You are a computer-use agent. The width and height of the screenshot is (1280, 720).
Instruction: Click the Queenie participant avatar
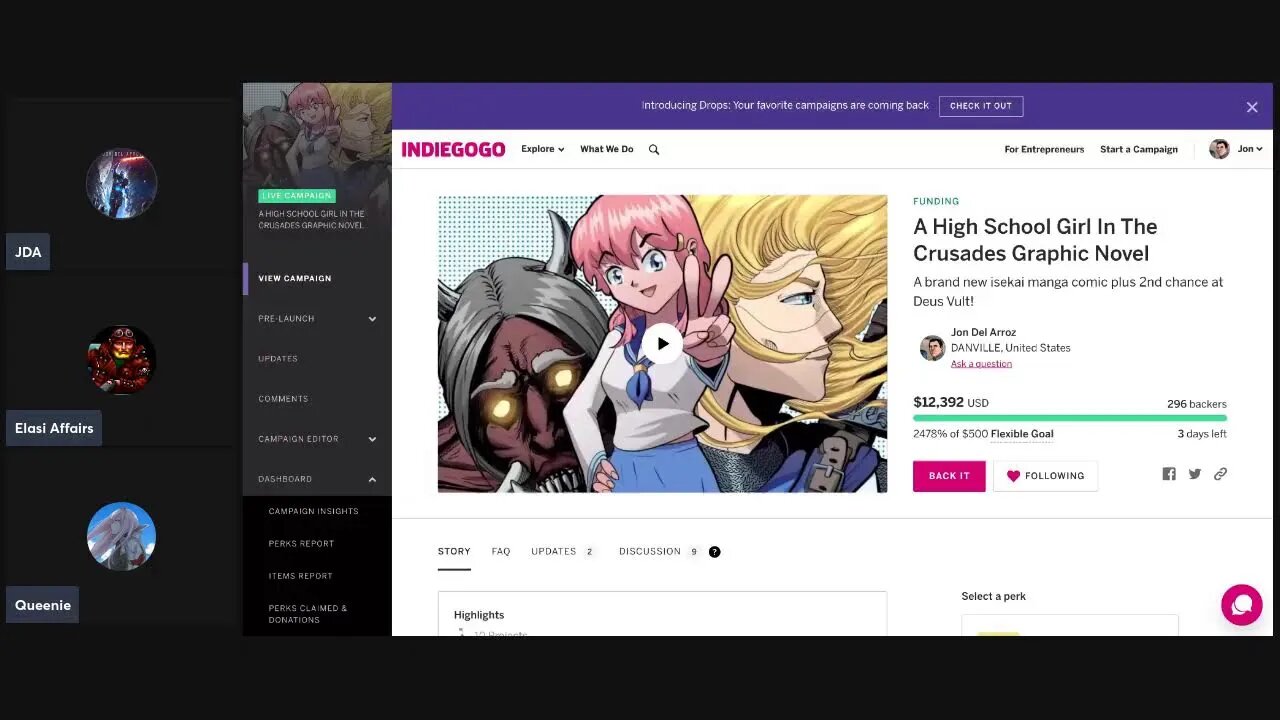pyautogui.click(x=121, y=536)
